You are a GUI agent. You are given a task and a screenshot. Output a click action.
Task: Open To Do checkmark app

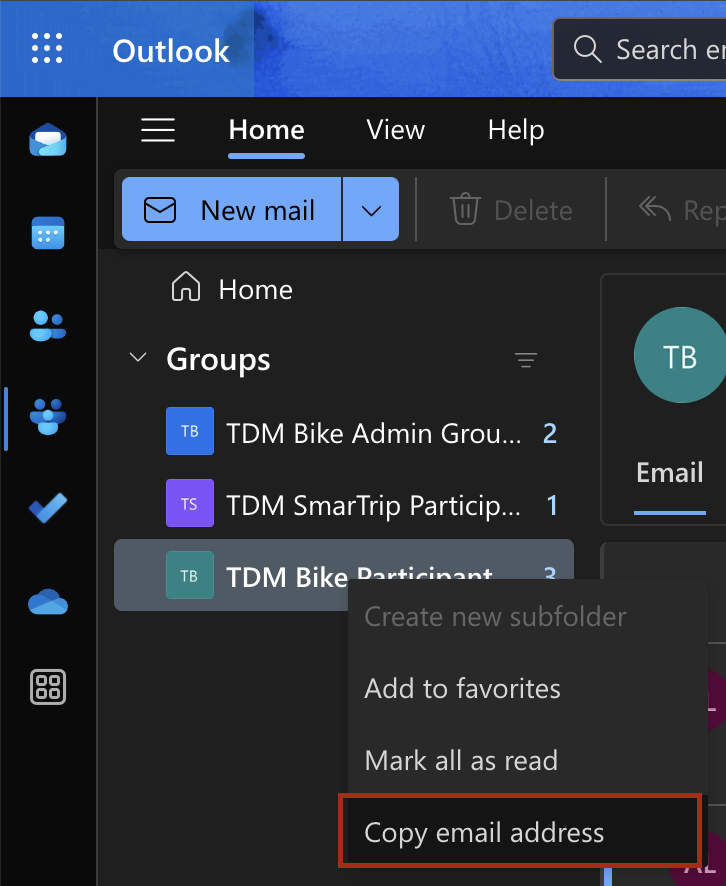48,507
